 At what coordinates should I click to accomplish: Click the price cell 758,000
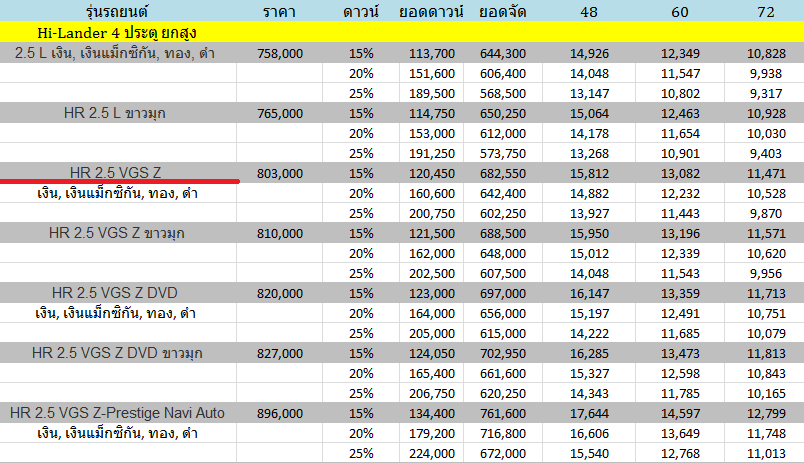pos(280,54)
